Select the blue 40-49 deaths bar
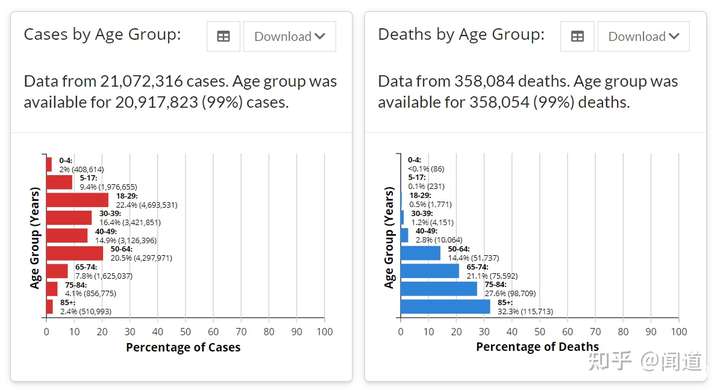The width and height of the screenshot is (720, 390). 405,235
